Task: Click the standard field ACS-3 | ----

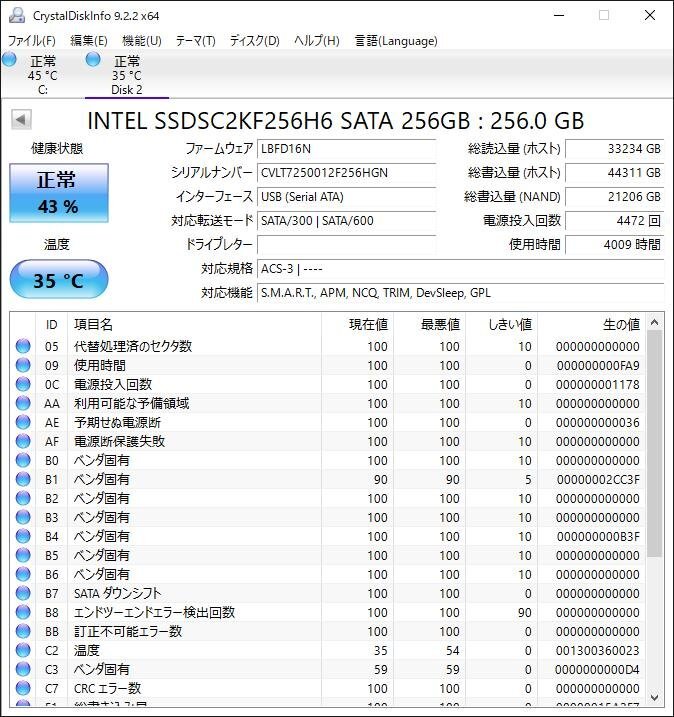Action: [x=460, y=269]
